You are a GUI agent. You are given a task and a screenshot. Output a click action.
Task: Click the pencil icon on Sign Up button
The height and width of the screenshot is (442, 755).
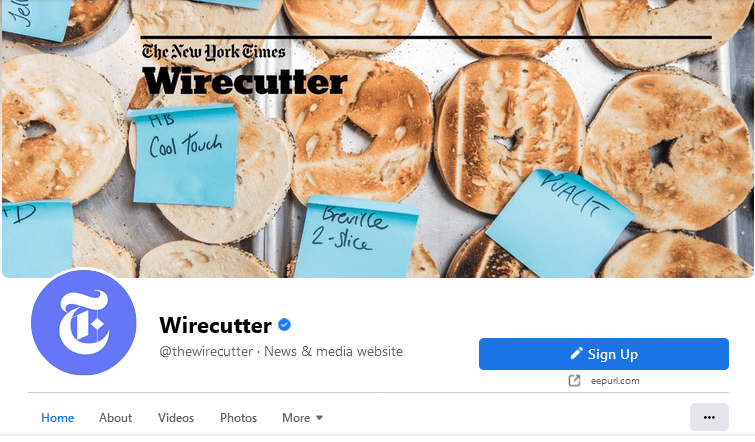coord(576,354)
